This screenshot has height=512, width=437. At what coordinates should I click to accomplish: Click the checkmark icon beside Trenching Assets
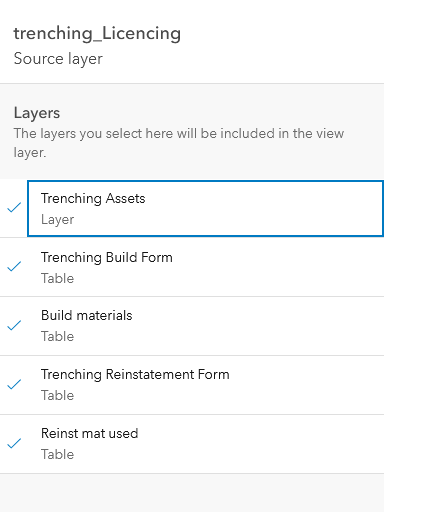tap(14, 208)
